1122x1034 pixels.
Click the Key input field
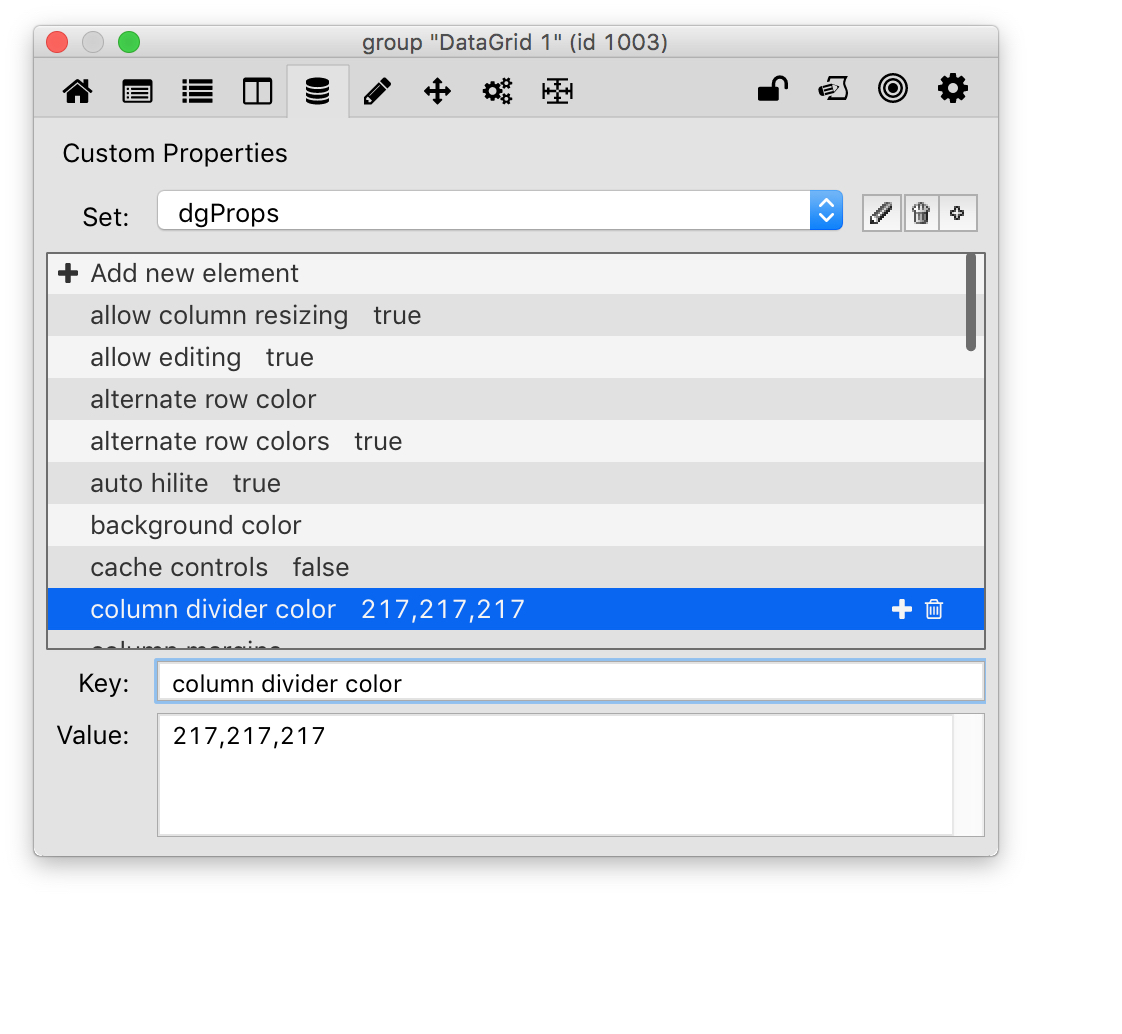pos(570,684)
